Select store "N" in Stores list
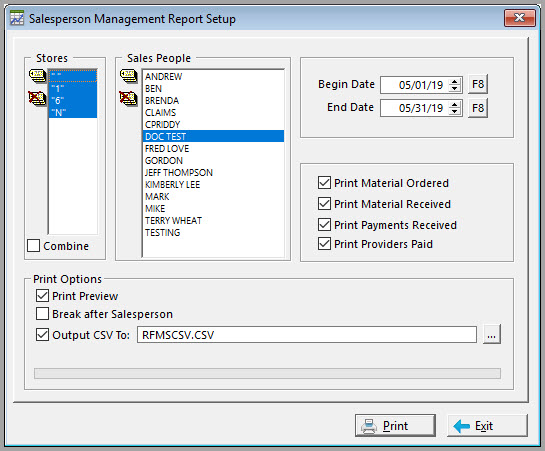Image resolution: width=545 pixels, height=451 pixels. click(x=73, y=113)
